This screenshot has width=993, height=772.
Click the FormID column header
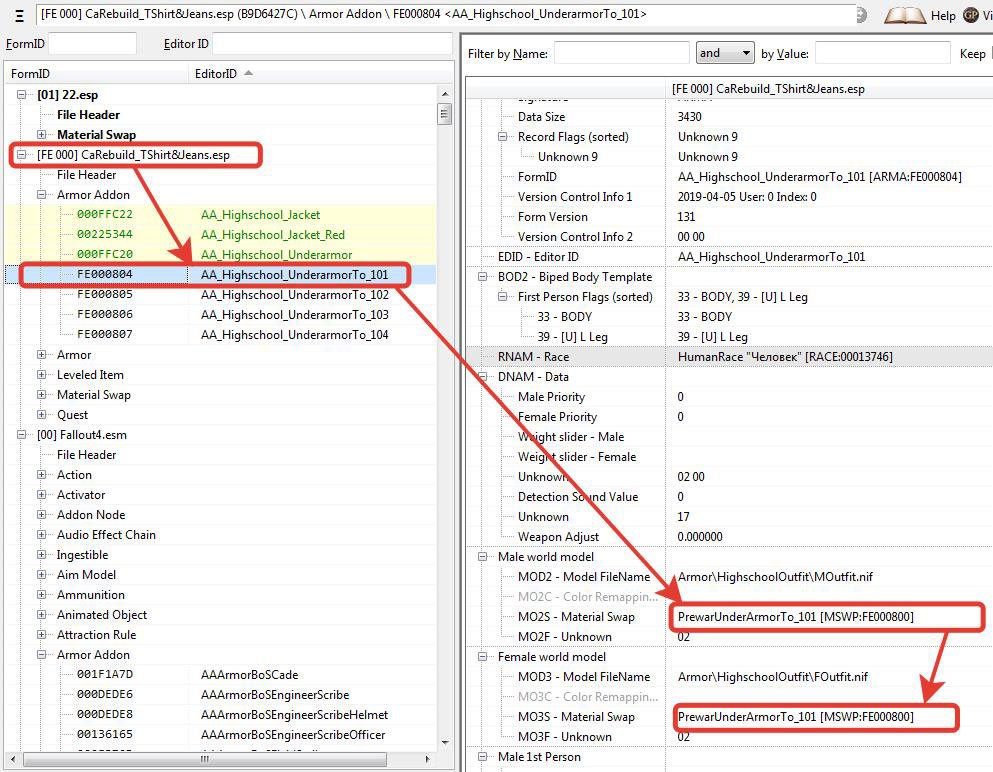[95, 73]
